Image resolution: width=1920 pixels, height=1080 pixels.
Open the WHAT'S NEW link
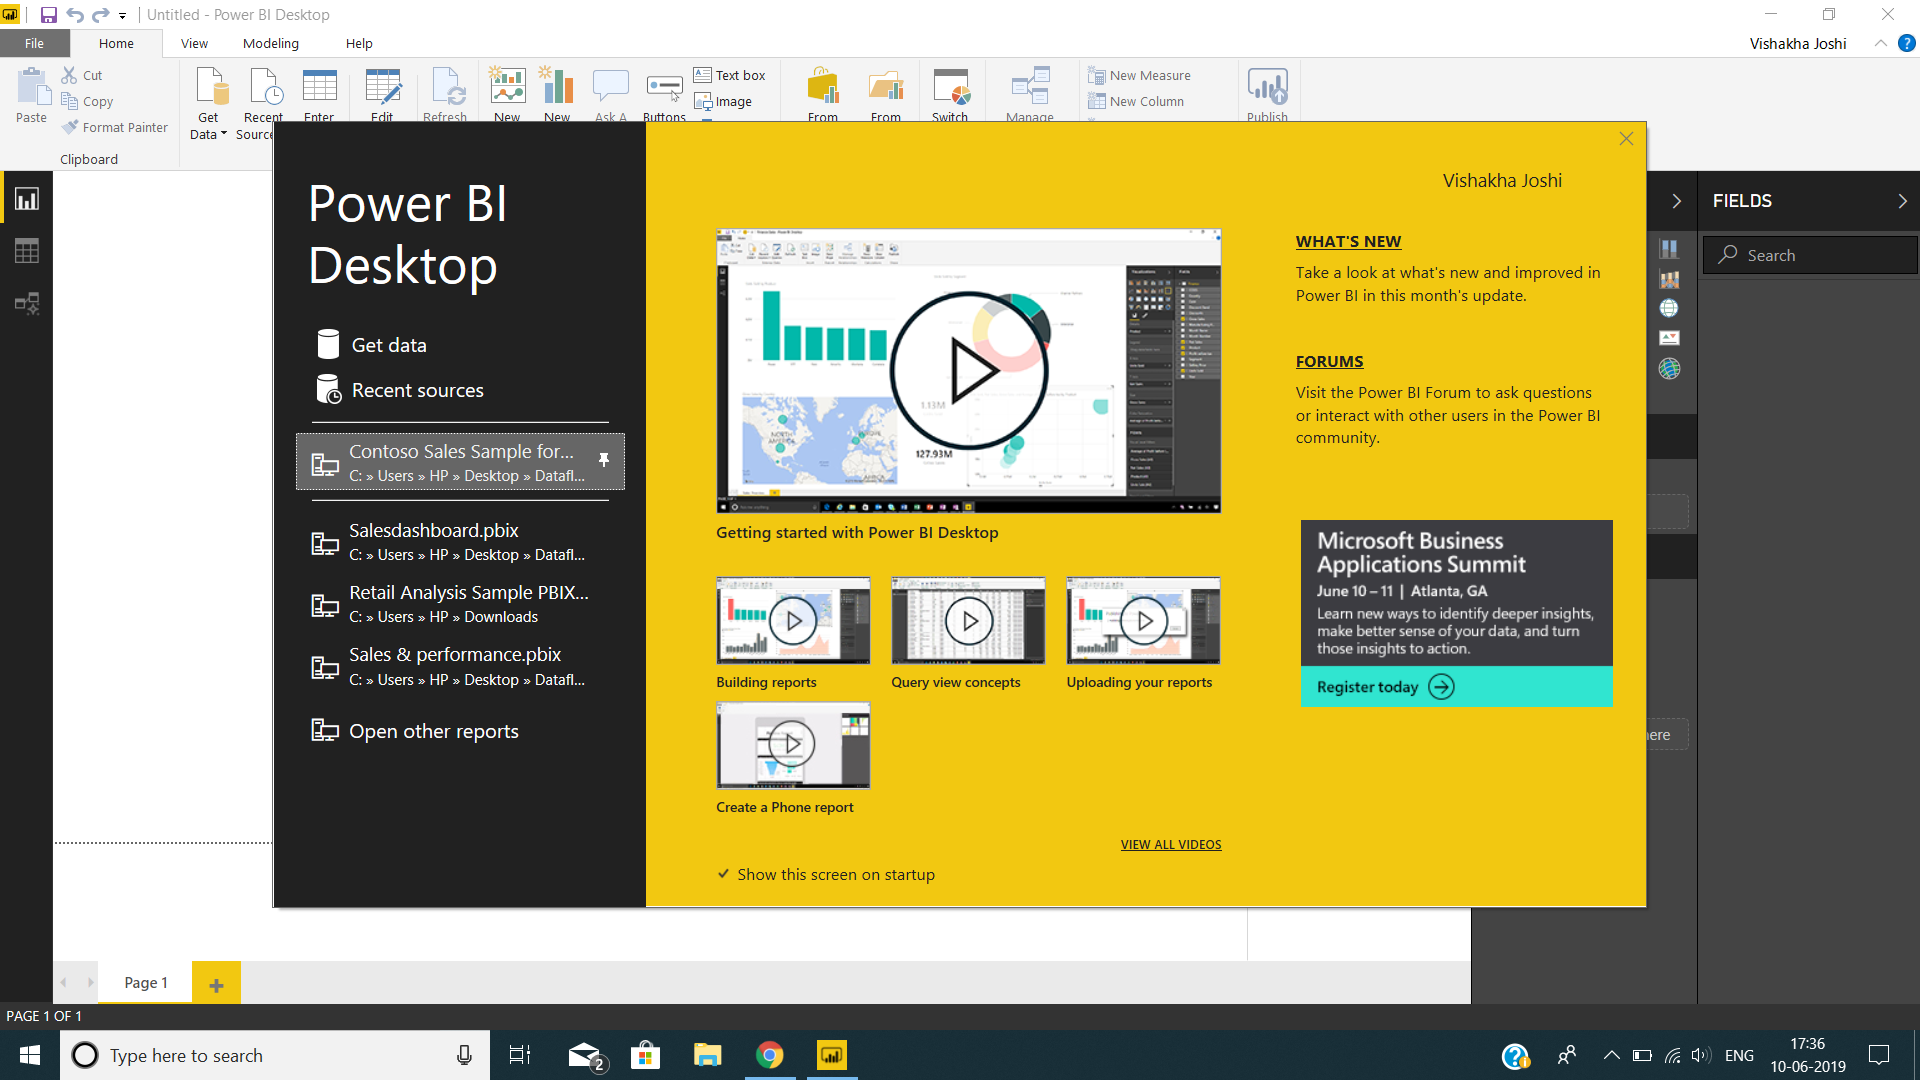tap(1348, 241)
